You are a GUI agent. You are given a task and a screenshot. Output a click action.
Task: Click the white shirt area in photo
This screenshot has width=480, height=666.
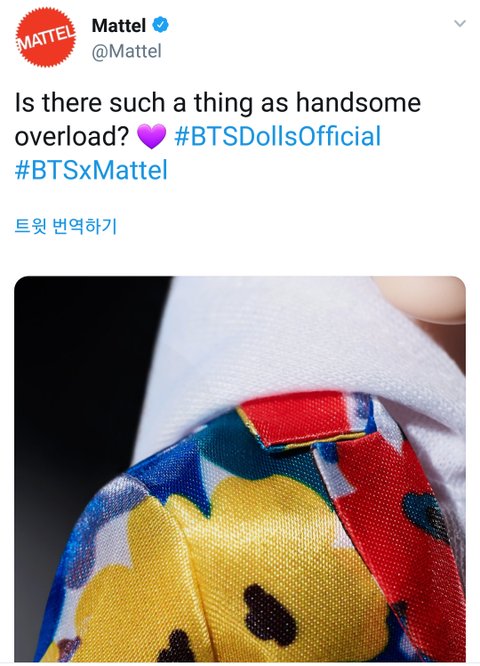[x=297, y=340]
